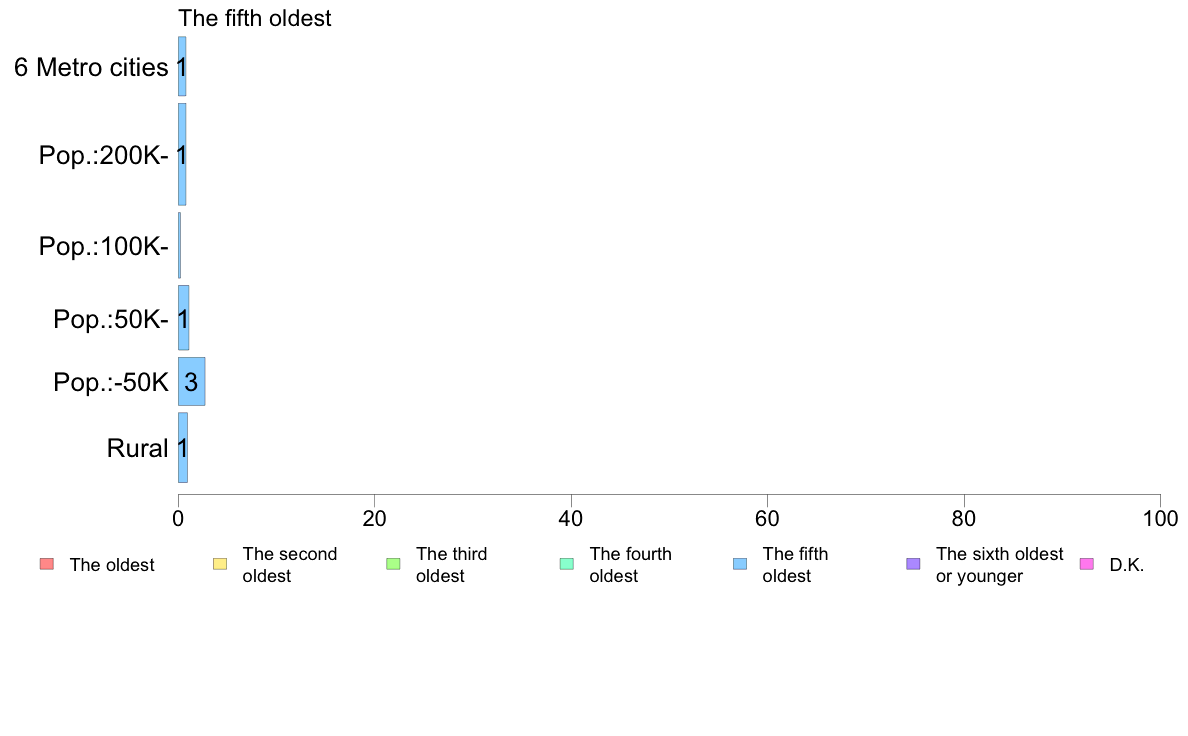Viewport: 1188px width, 736px height.
Task: Select the Pop.:200K- bar
Action: (182, 155)
